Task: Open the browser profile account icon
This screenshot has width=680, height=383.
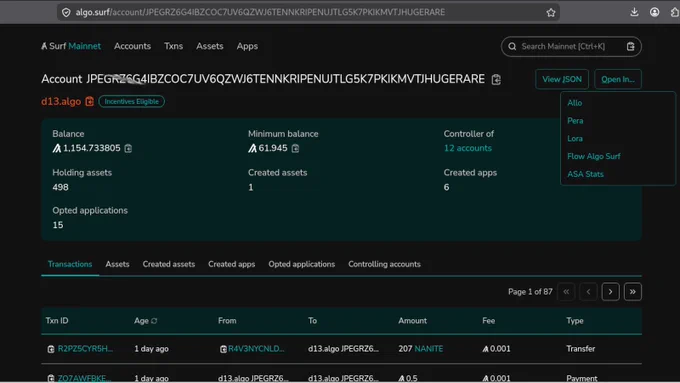Action: pyautogui.click(x=654, y=12)
